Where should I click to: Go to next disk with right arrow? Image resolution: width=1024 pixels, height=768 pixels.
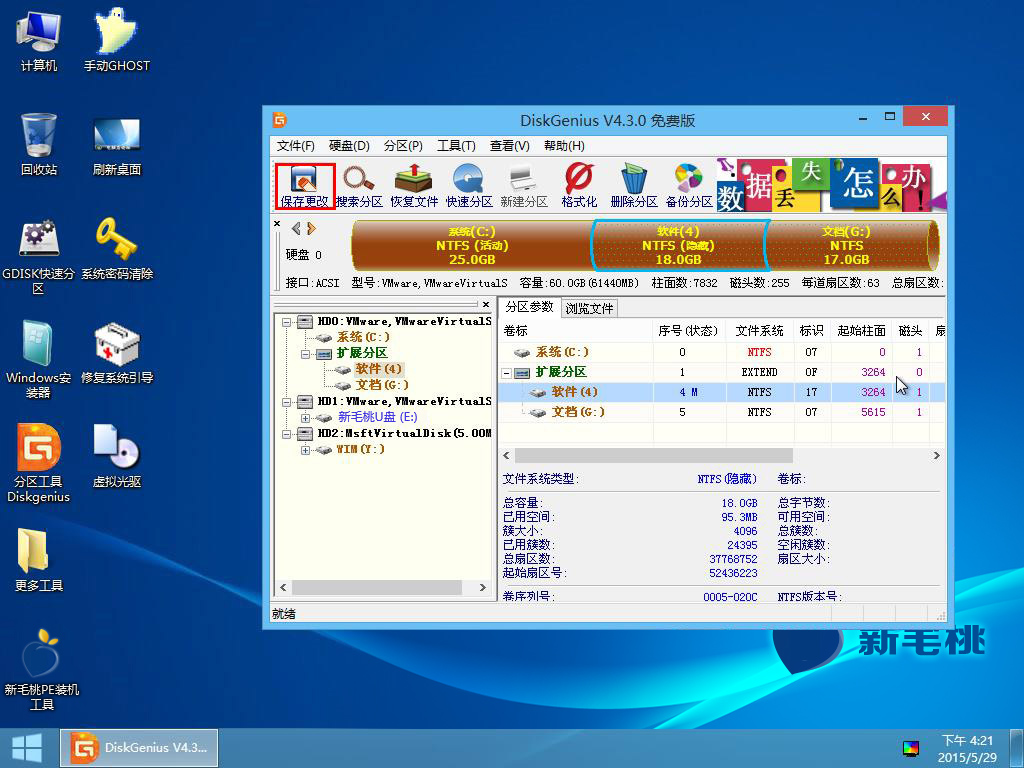[x=311, y=228]
